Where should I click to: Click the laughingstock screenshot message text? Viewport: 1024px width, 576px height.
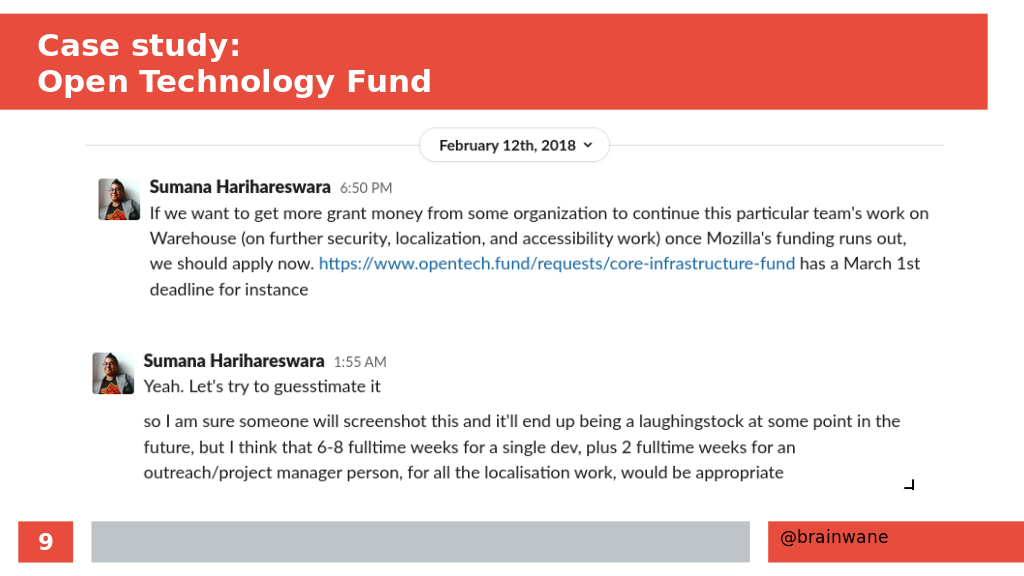pyautogui.click(x=522, y=447)
